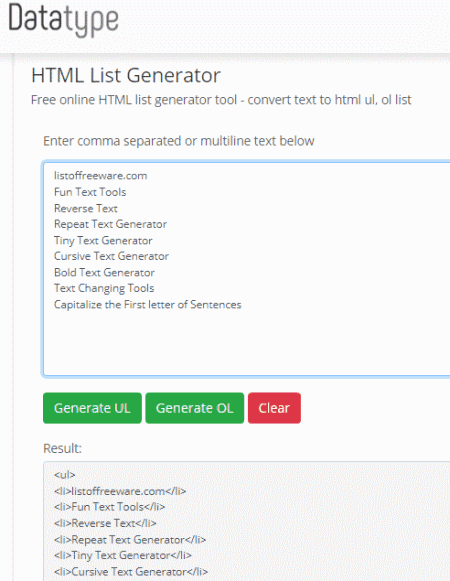
Task: Click the Bold Text Generator input line
Action: [104, 272]
